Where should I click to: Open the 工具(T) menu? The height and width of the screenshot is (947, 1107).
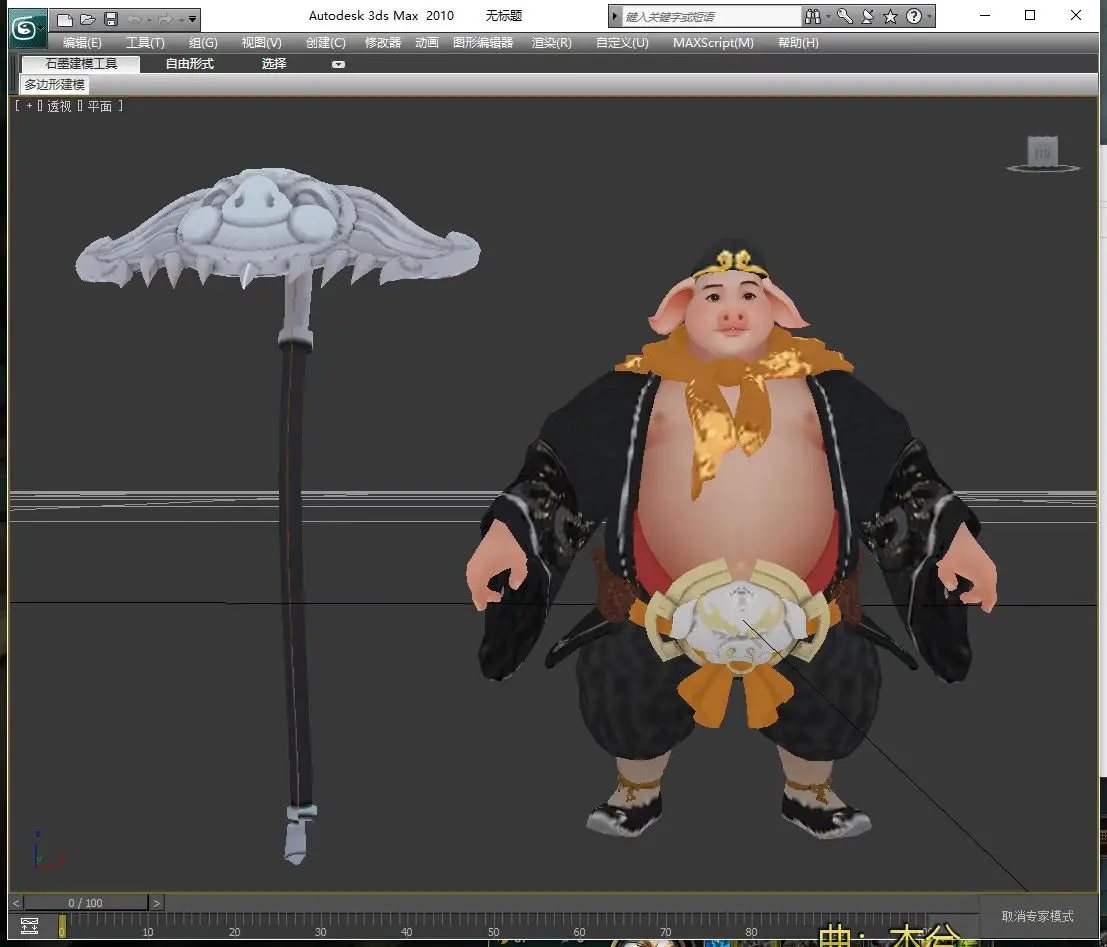(x=145, y=43)
